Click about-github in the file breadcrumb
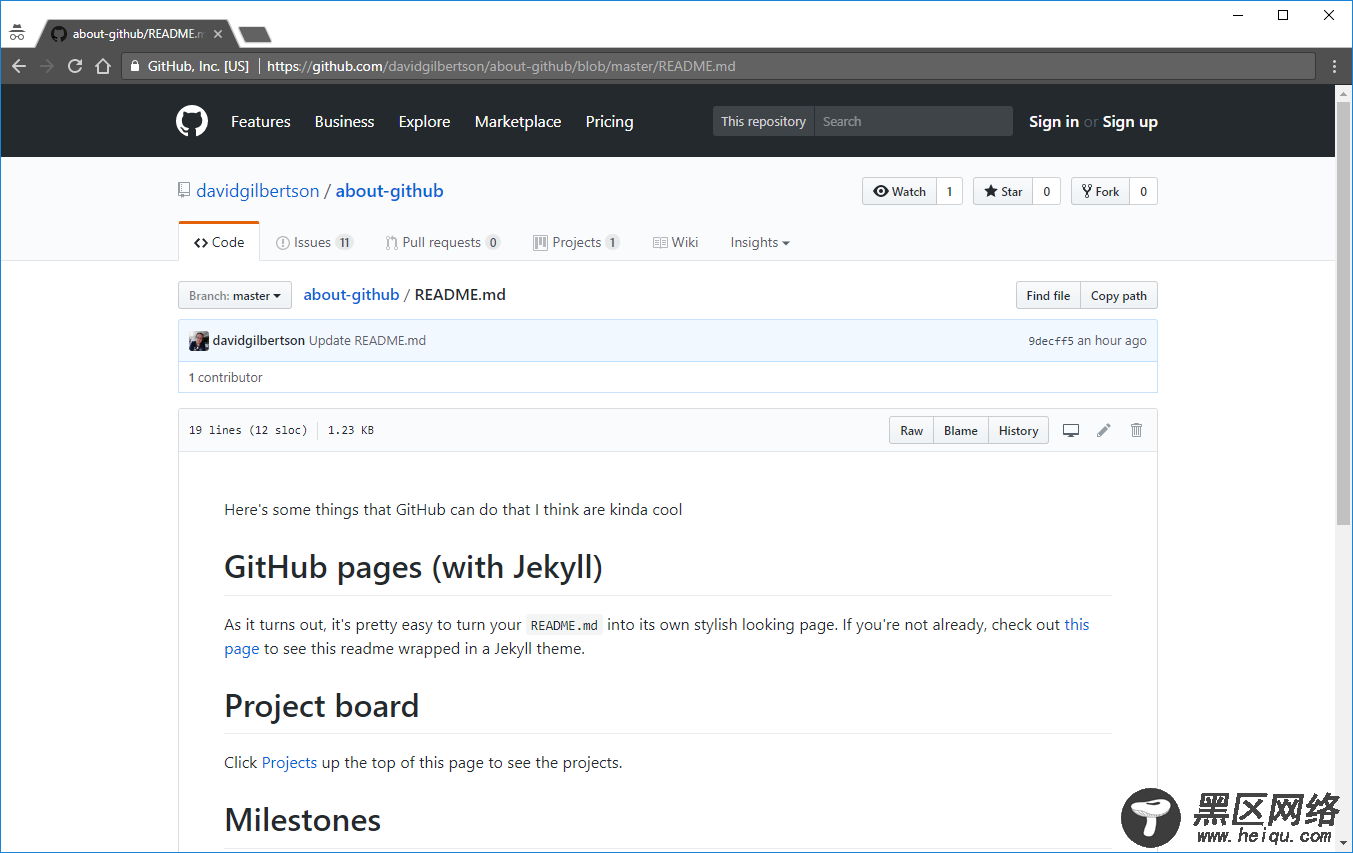The width and height of the screenshot is (1353, 853). point(351,294)
